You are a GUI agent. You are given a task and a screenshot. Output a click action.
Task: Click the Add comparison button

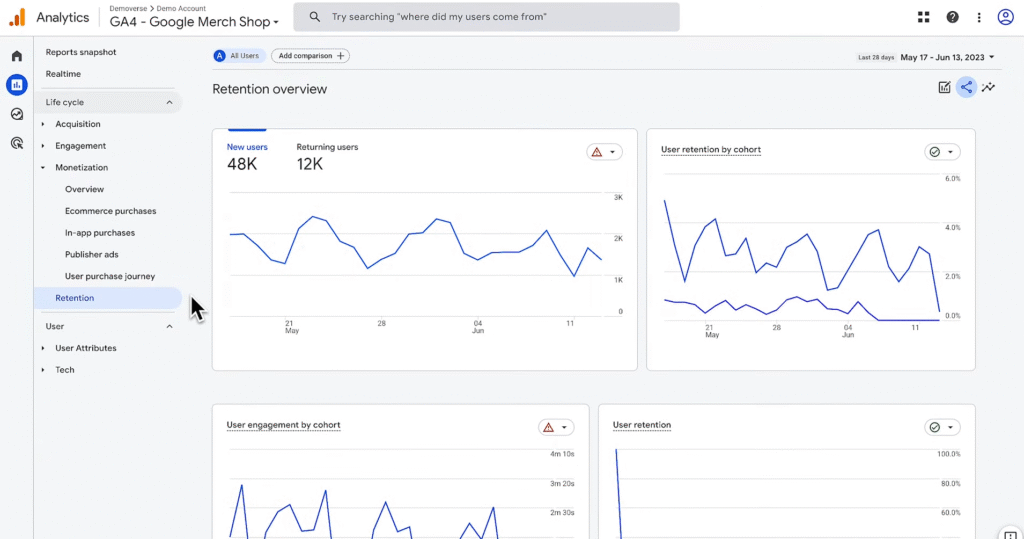coord(310,56)
